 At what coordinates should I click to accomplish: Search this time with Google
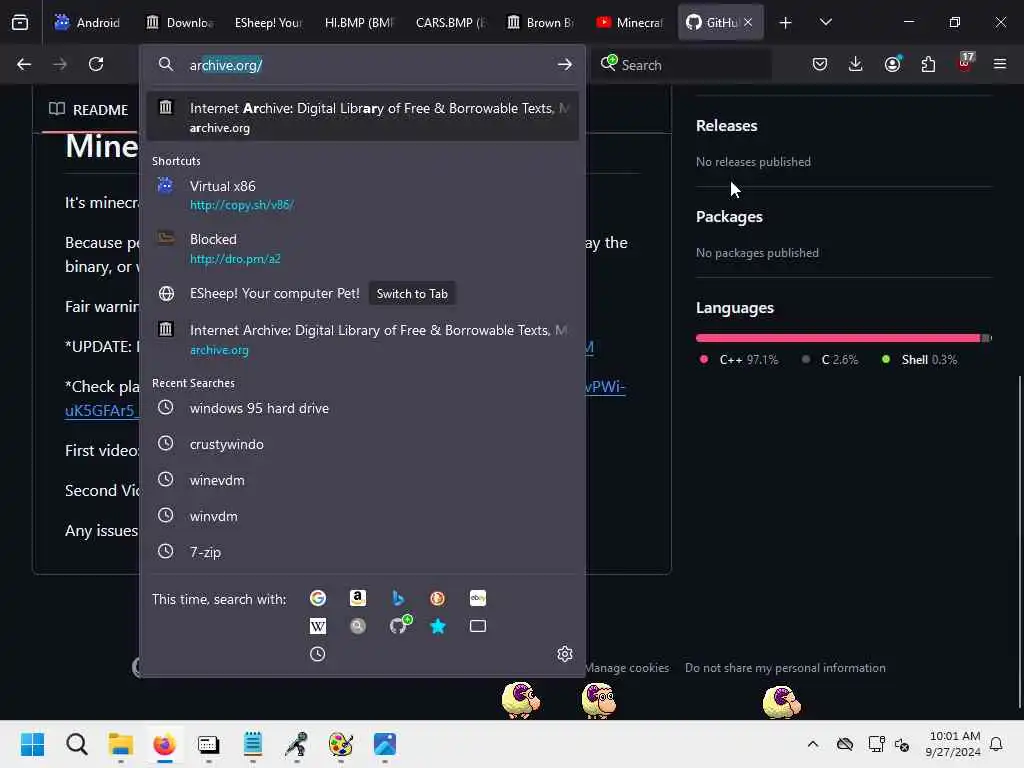click(318, 598)
